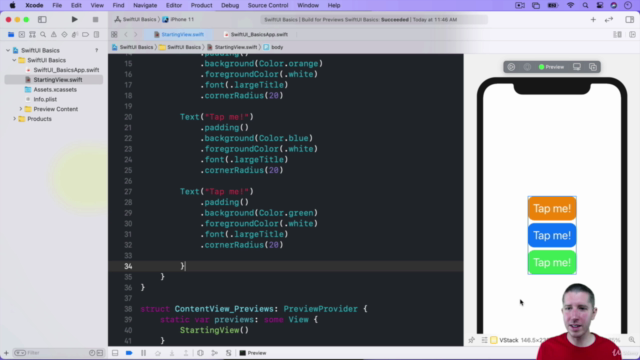Tap the blue Tap me! button in the preview
The width and height of the screenshot is (640, 360).
point(552,236)
